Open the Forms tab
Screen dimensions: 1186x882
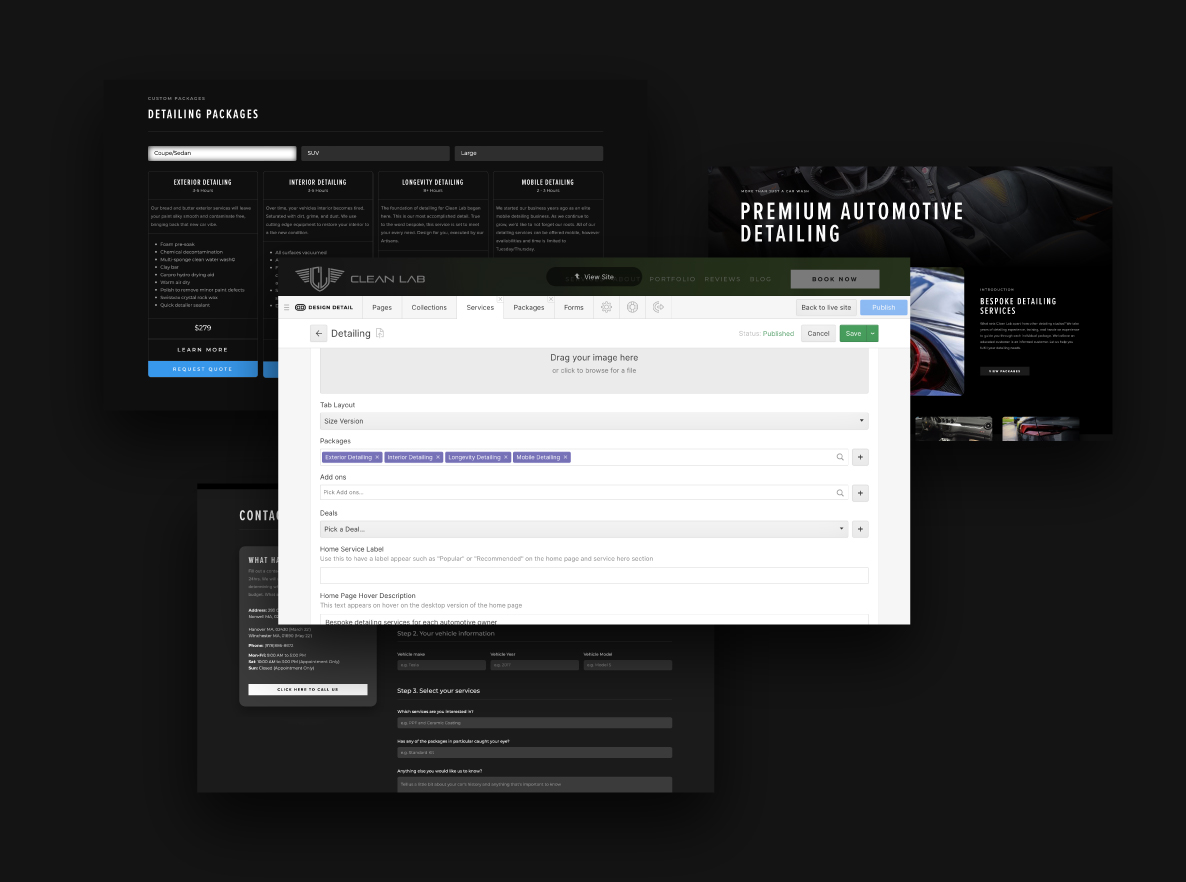[x=574, y=307]
